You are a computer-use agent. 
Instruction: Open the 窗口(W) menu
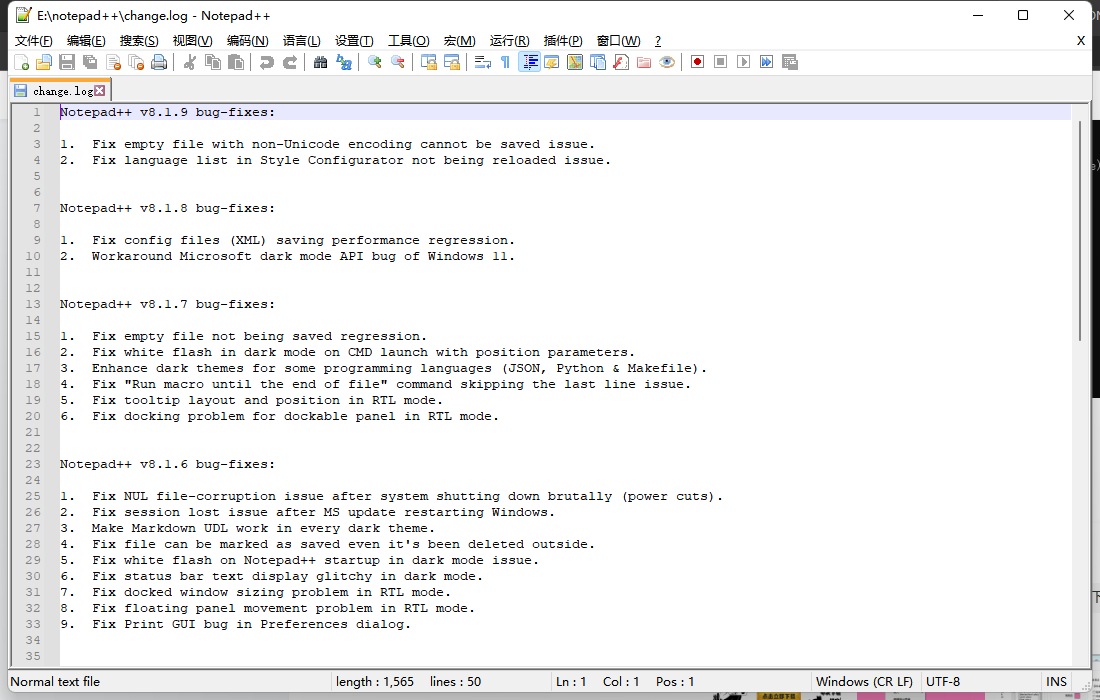(x=618, y=41)
